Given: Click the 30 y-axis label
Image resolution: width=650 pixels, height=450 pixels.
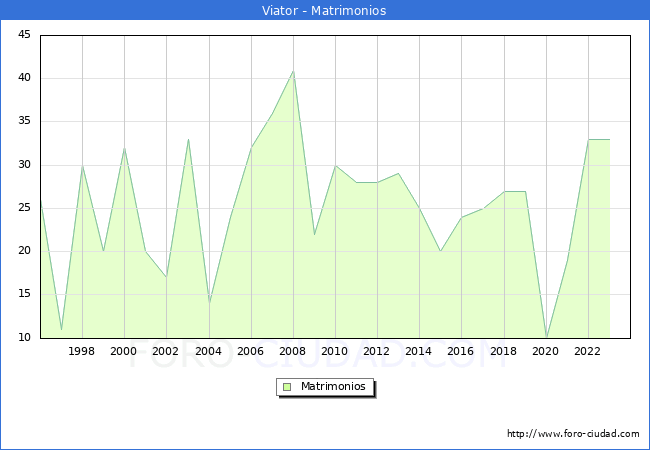Looking at the screenshot, I should point(23,165).
